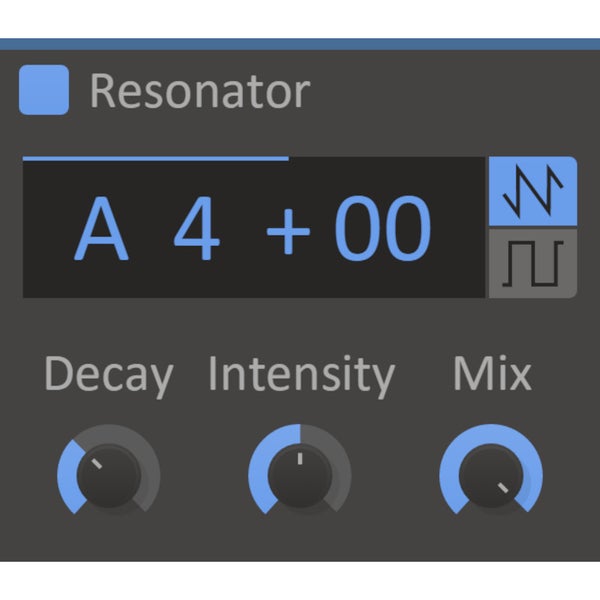Toggle the Resonator enable square

tap(44, 90)
